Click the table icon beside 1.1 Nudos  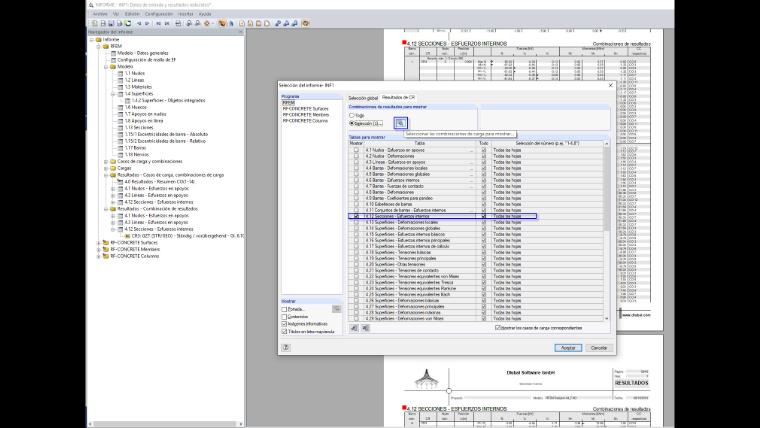[x=121, y=73]
